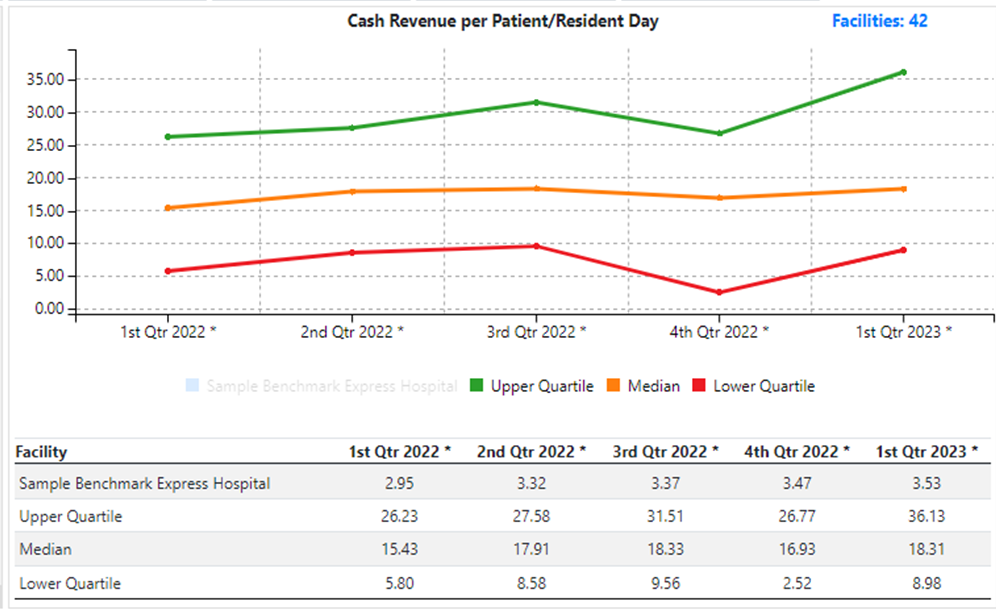This screenshot has width=996, height=613.
Task: Toggle Sample Benchmark Express Hospital legend entry
Action: [321, 386]
